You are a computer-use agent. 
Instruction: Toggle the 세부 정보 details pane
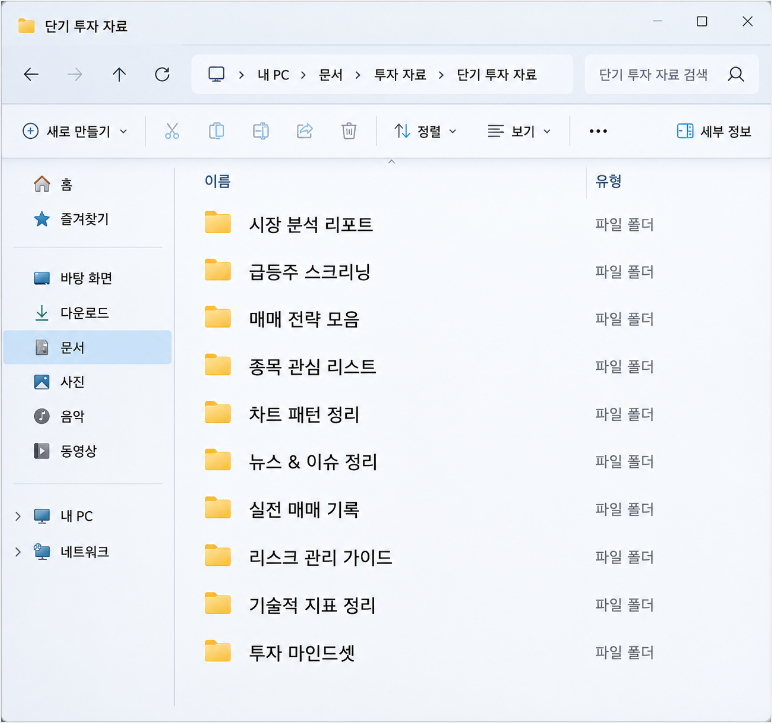[713, 131]
